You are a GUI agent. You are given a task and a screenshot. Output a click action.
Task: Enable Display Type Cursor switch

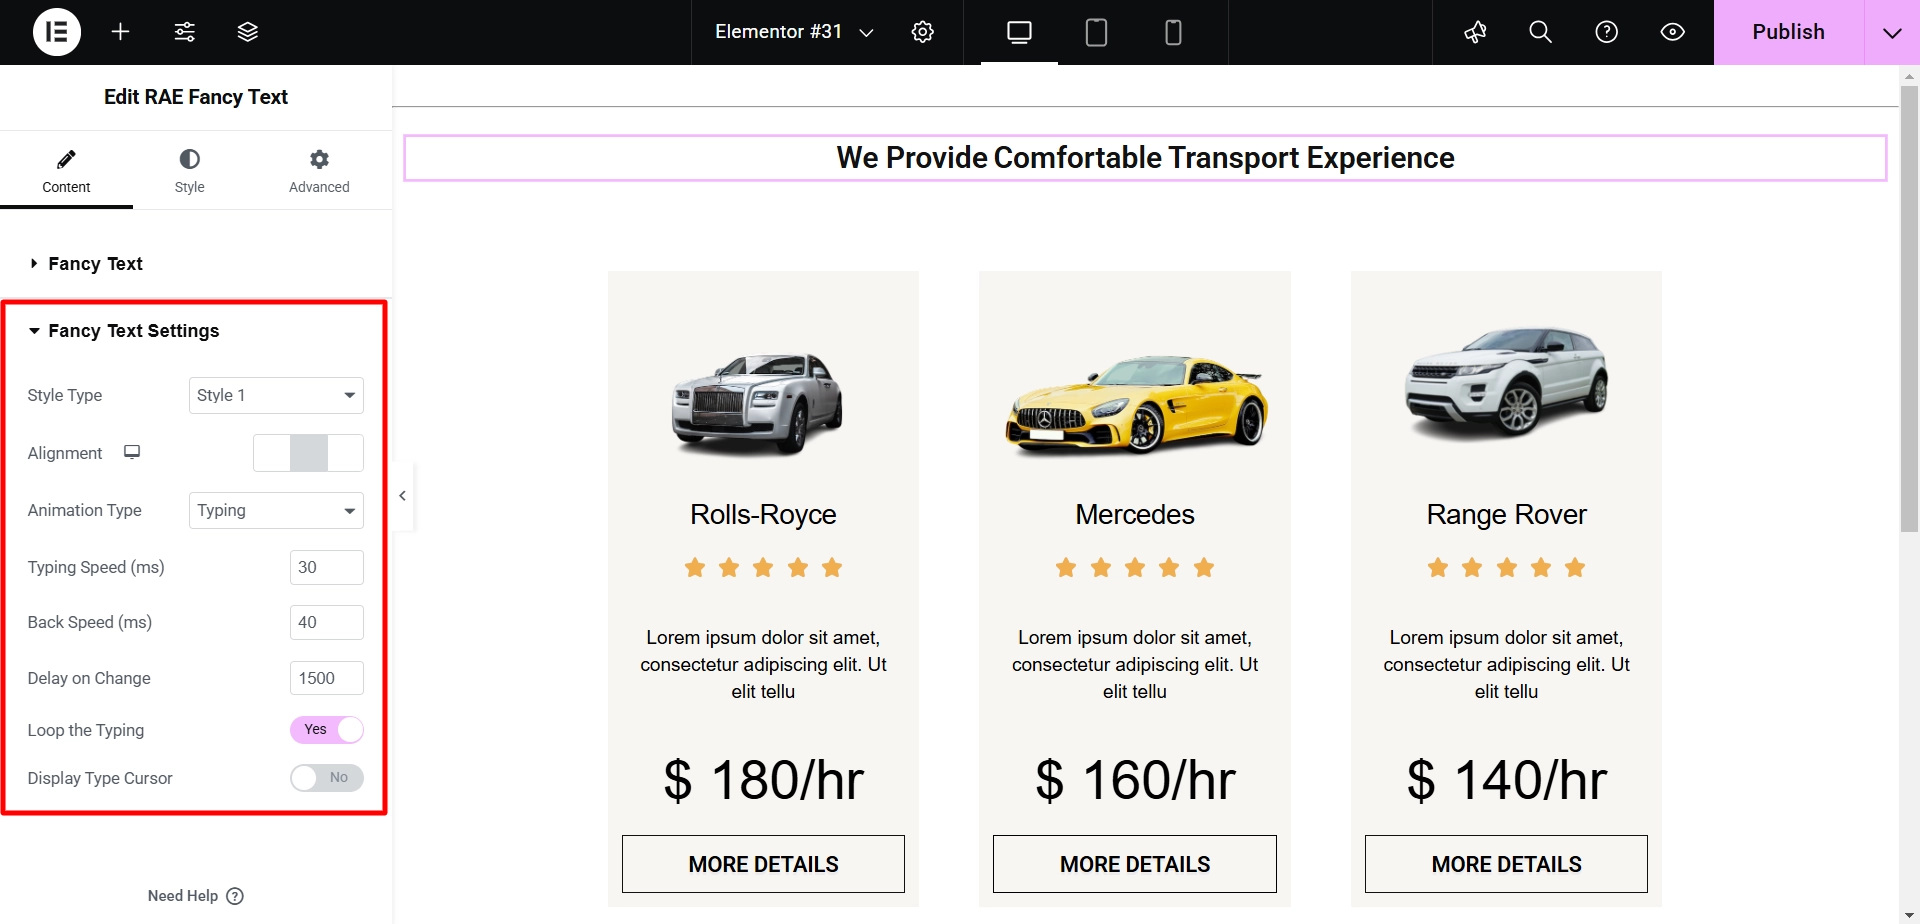coord(327,778)
